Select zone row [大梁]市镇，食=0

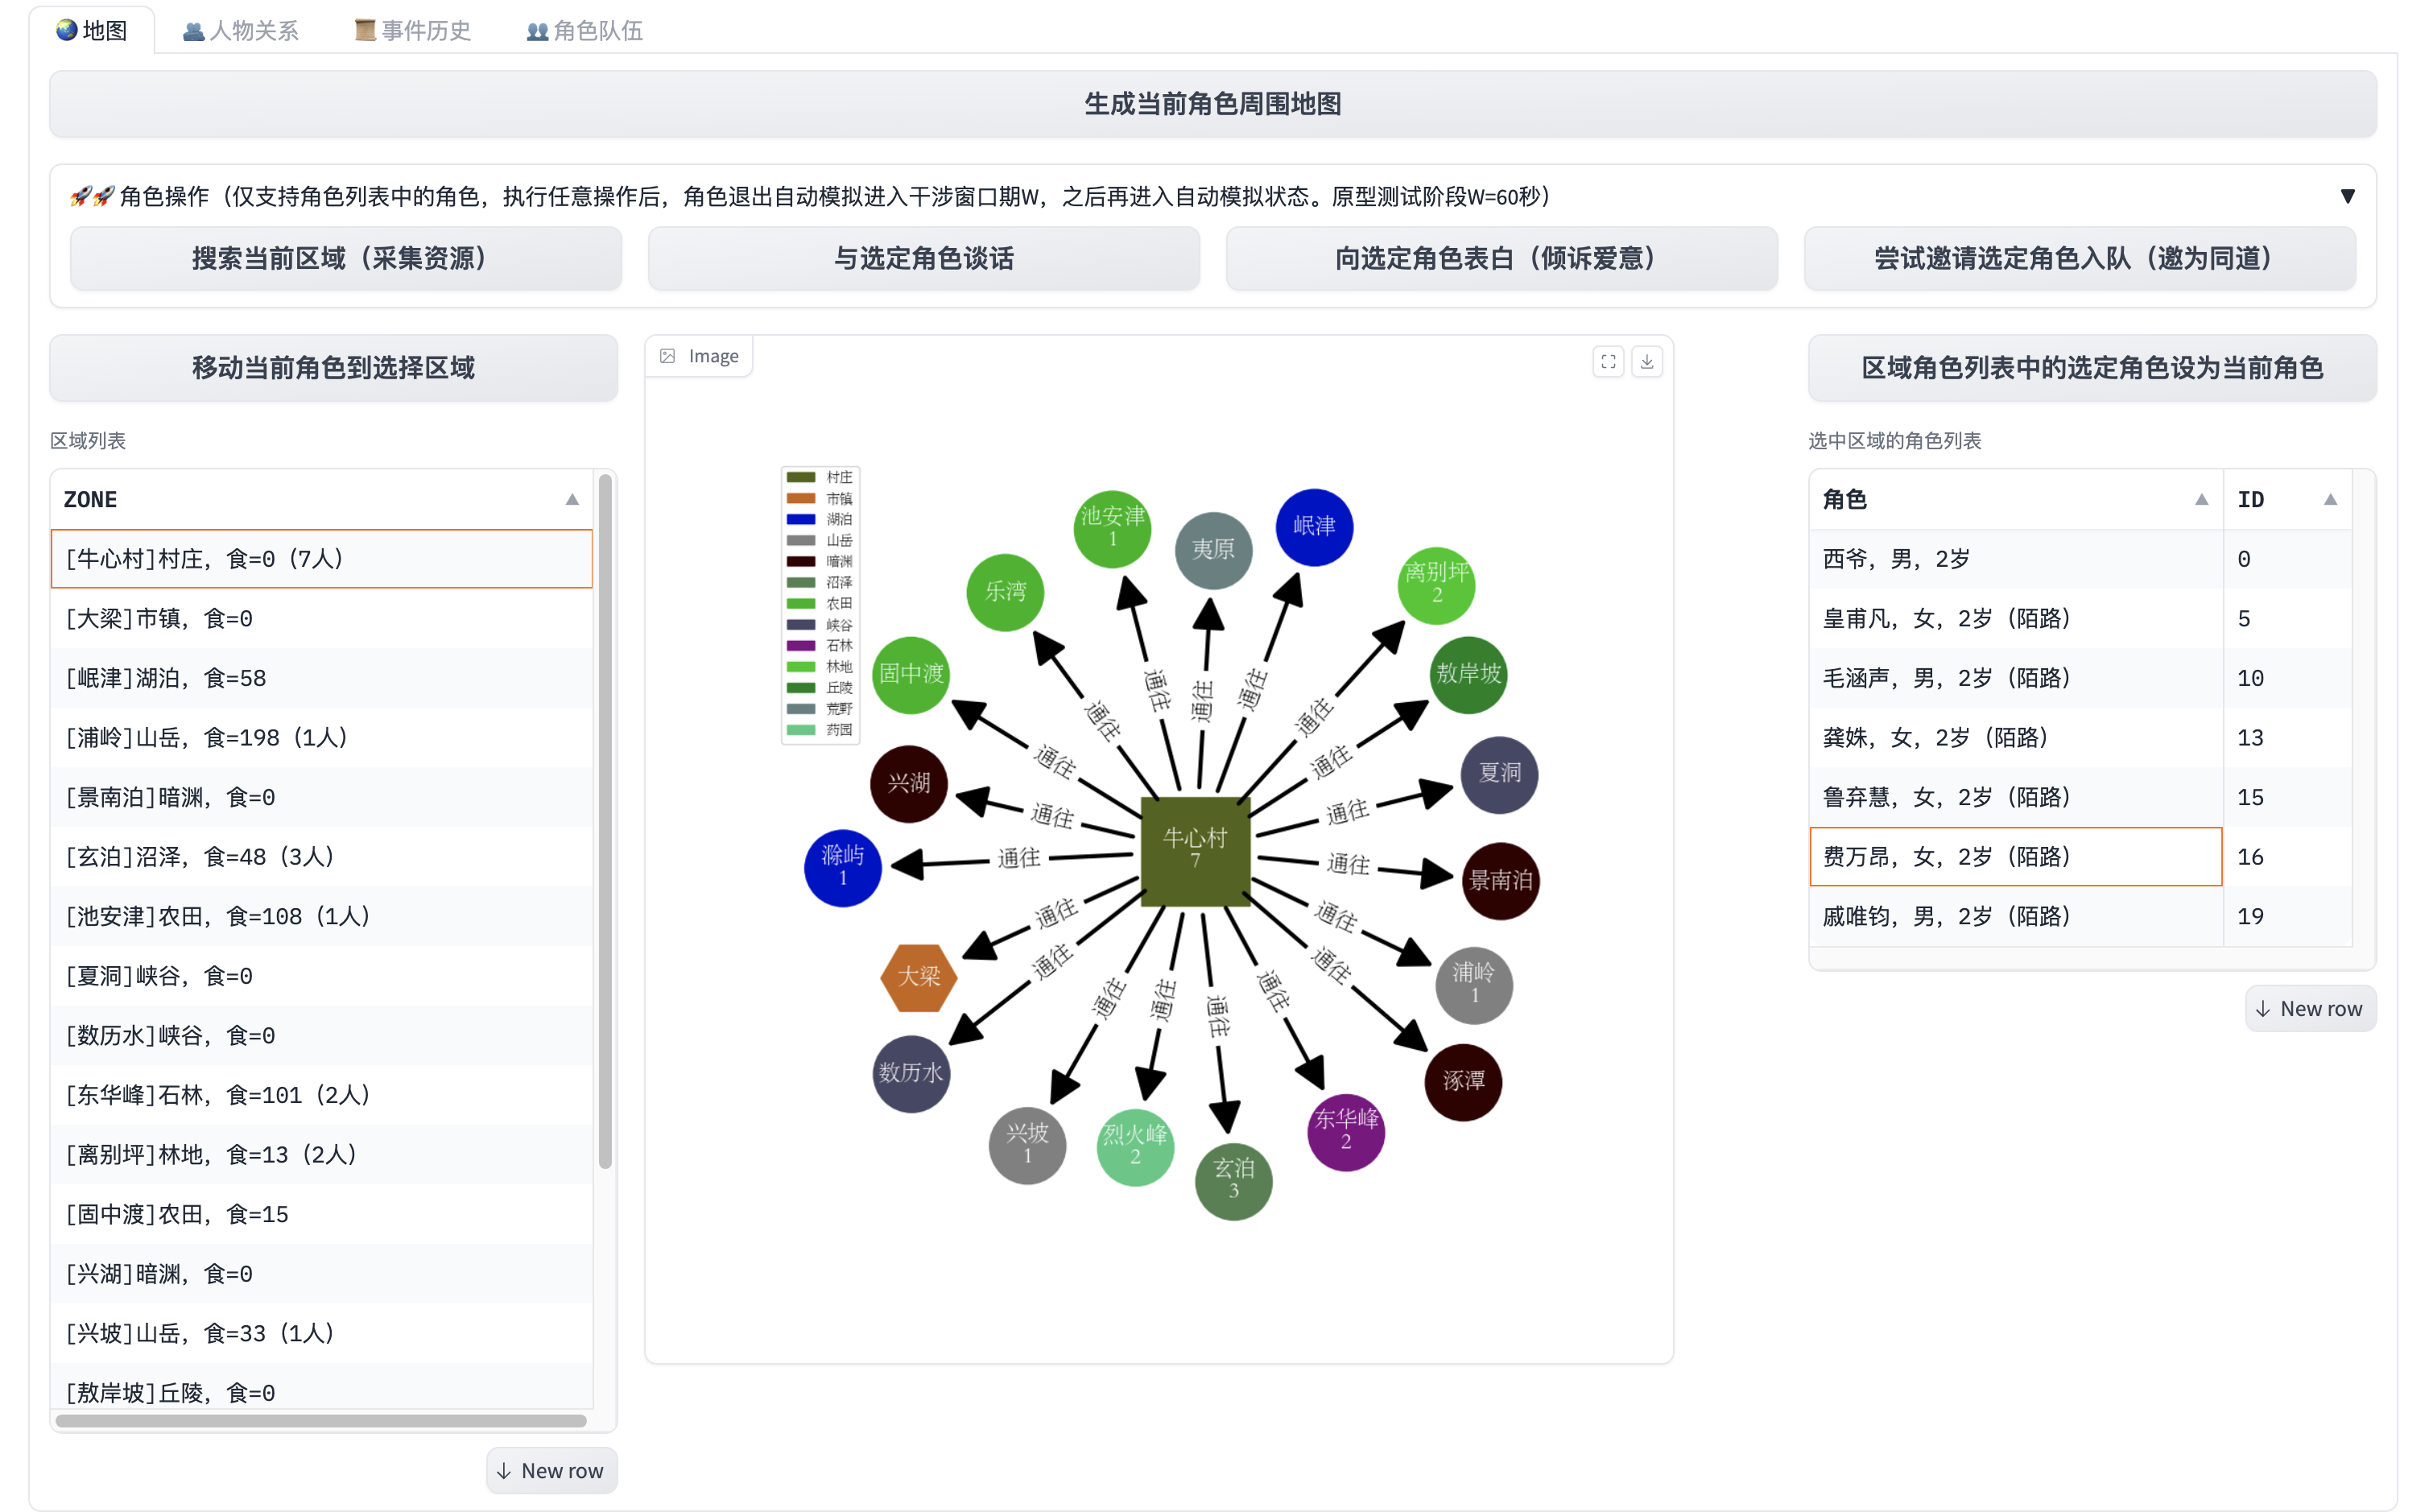321,618
